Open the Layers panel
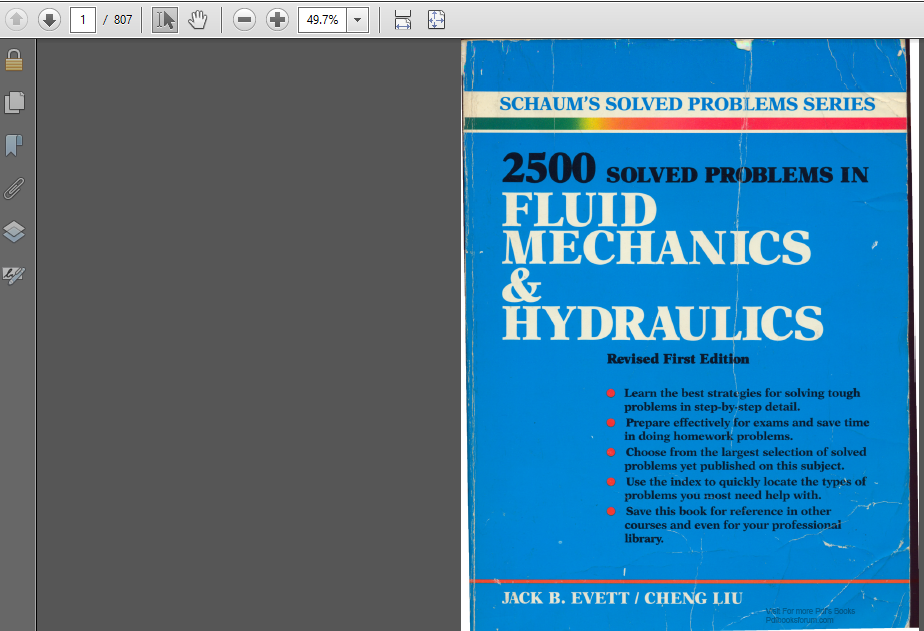Viewport: 924px width, 631px height. click(14, 232)
